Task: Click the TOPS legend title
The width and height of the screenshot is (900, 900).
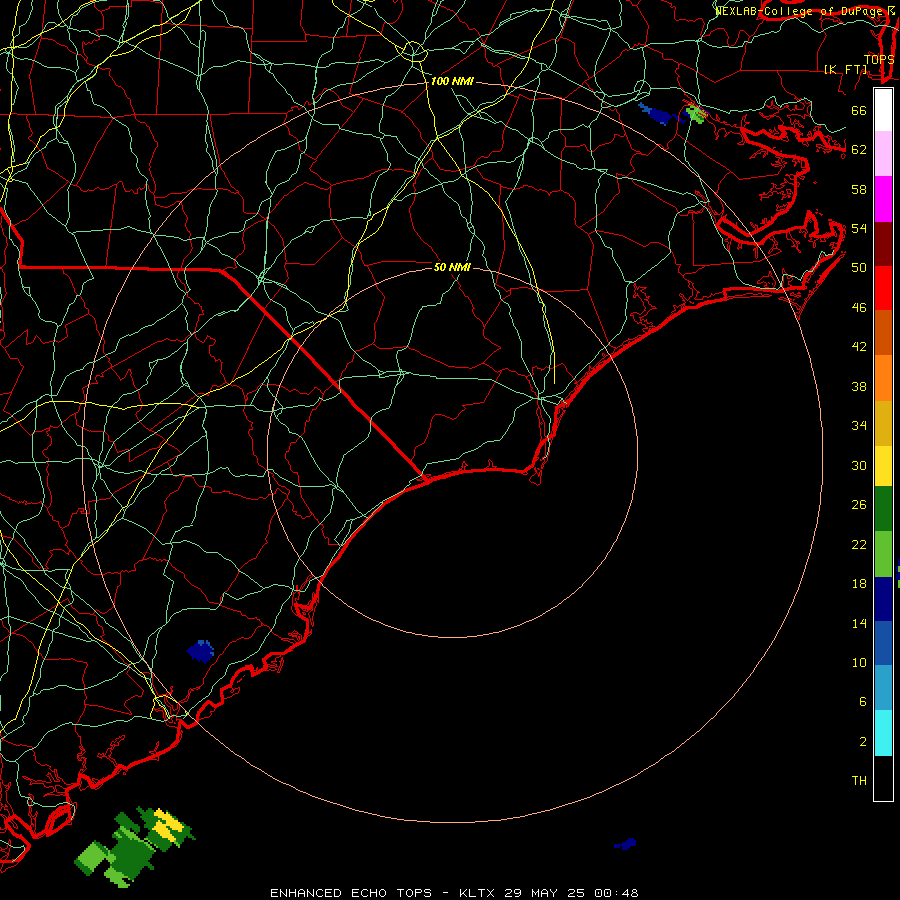Action: pyautogui.click(x=879, y=59)
